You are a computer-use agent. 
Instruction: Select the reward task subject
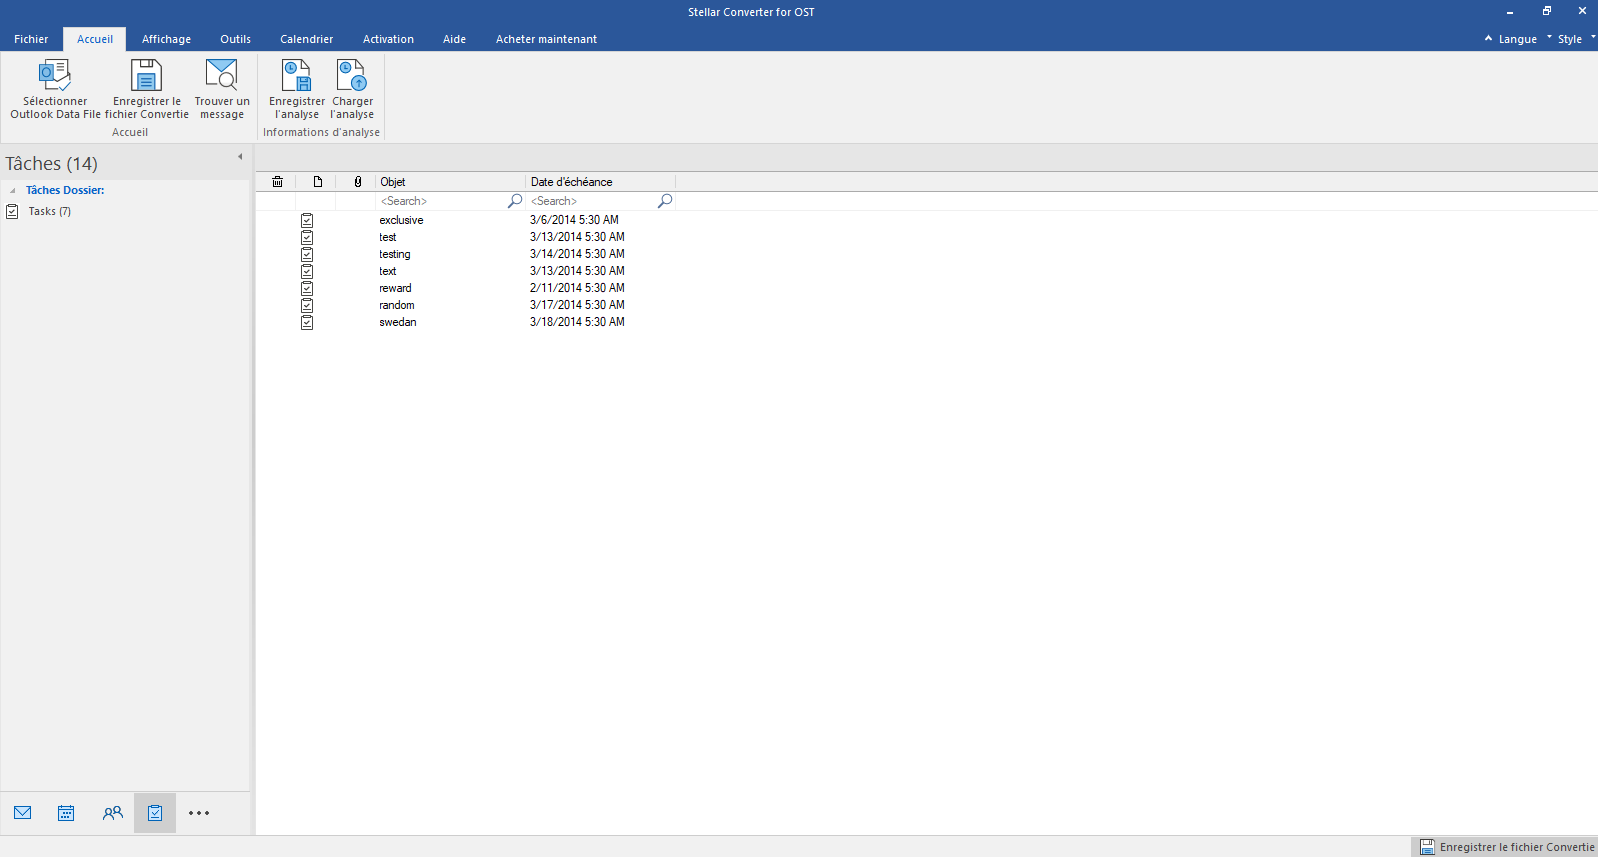coord(395,288)
